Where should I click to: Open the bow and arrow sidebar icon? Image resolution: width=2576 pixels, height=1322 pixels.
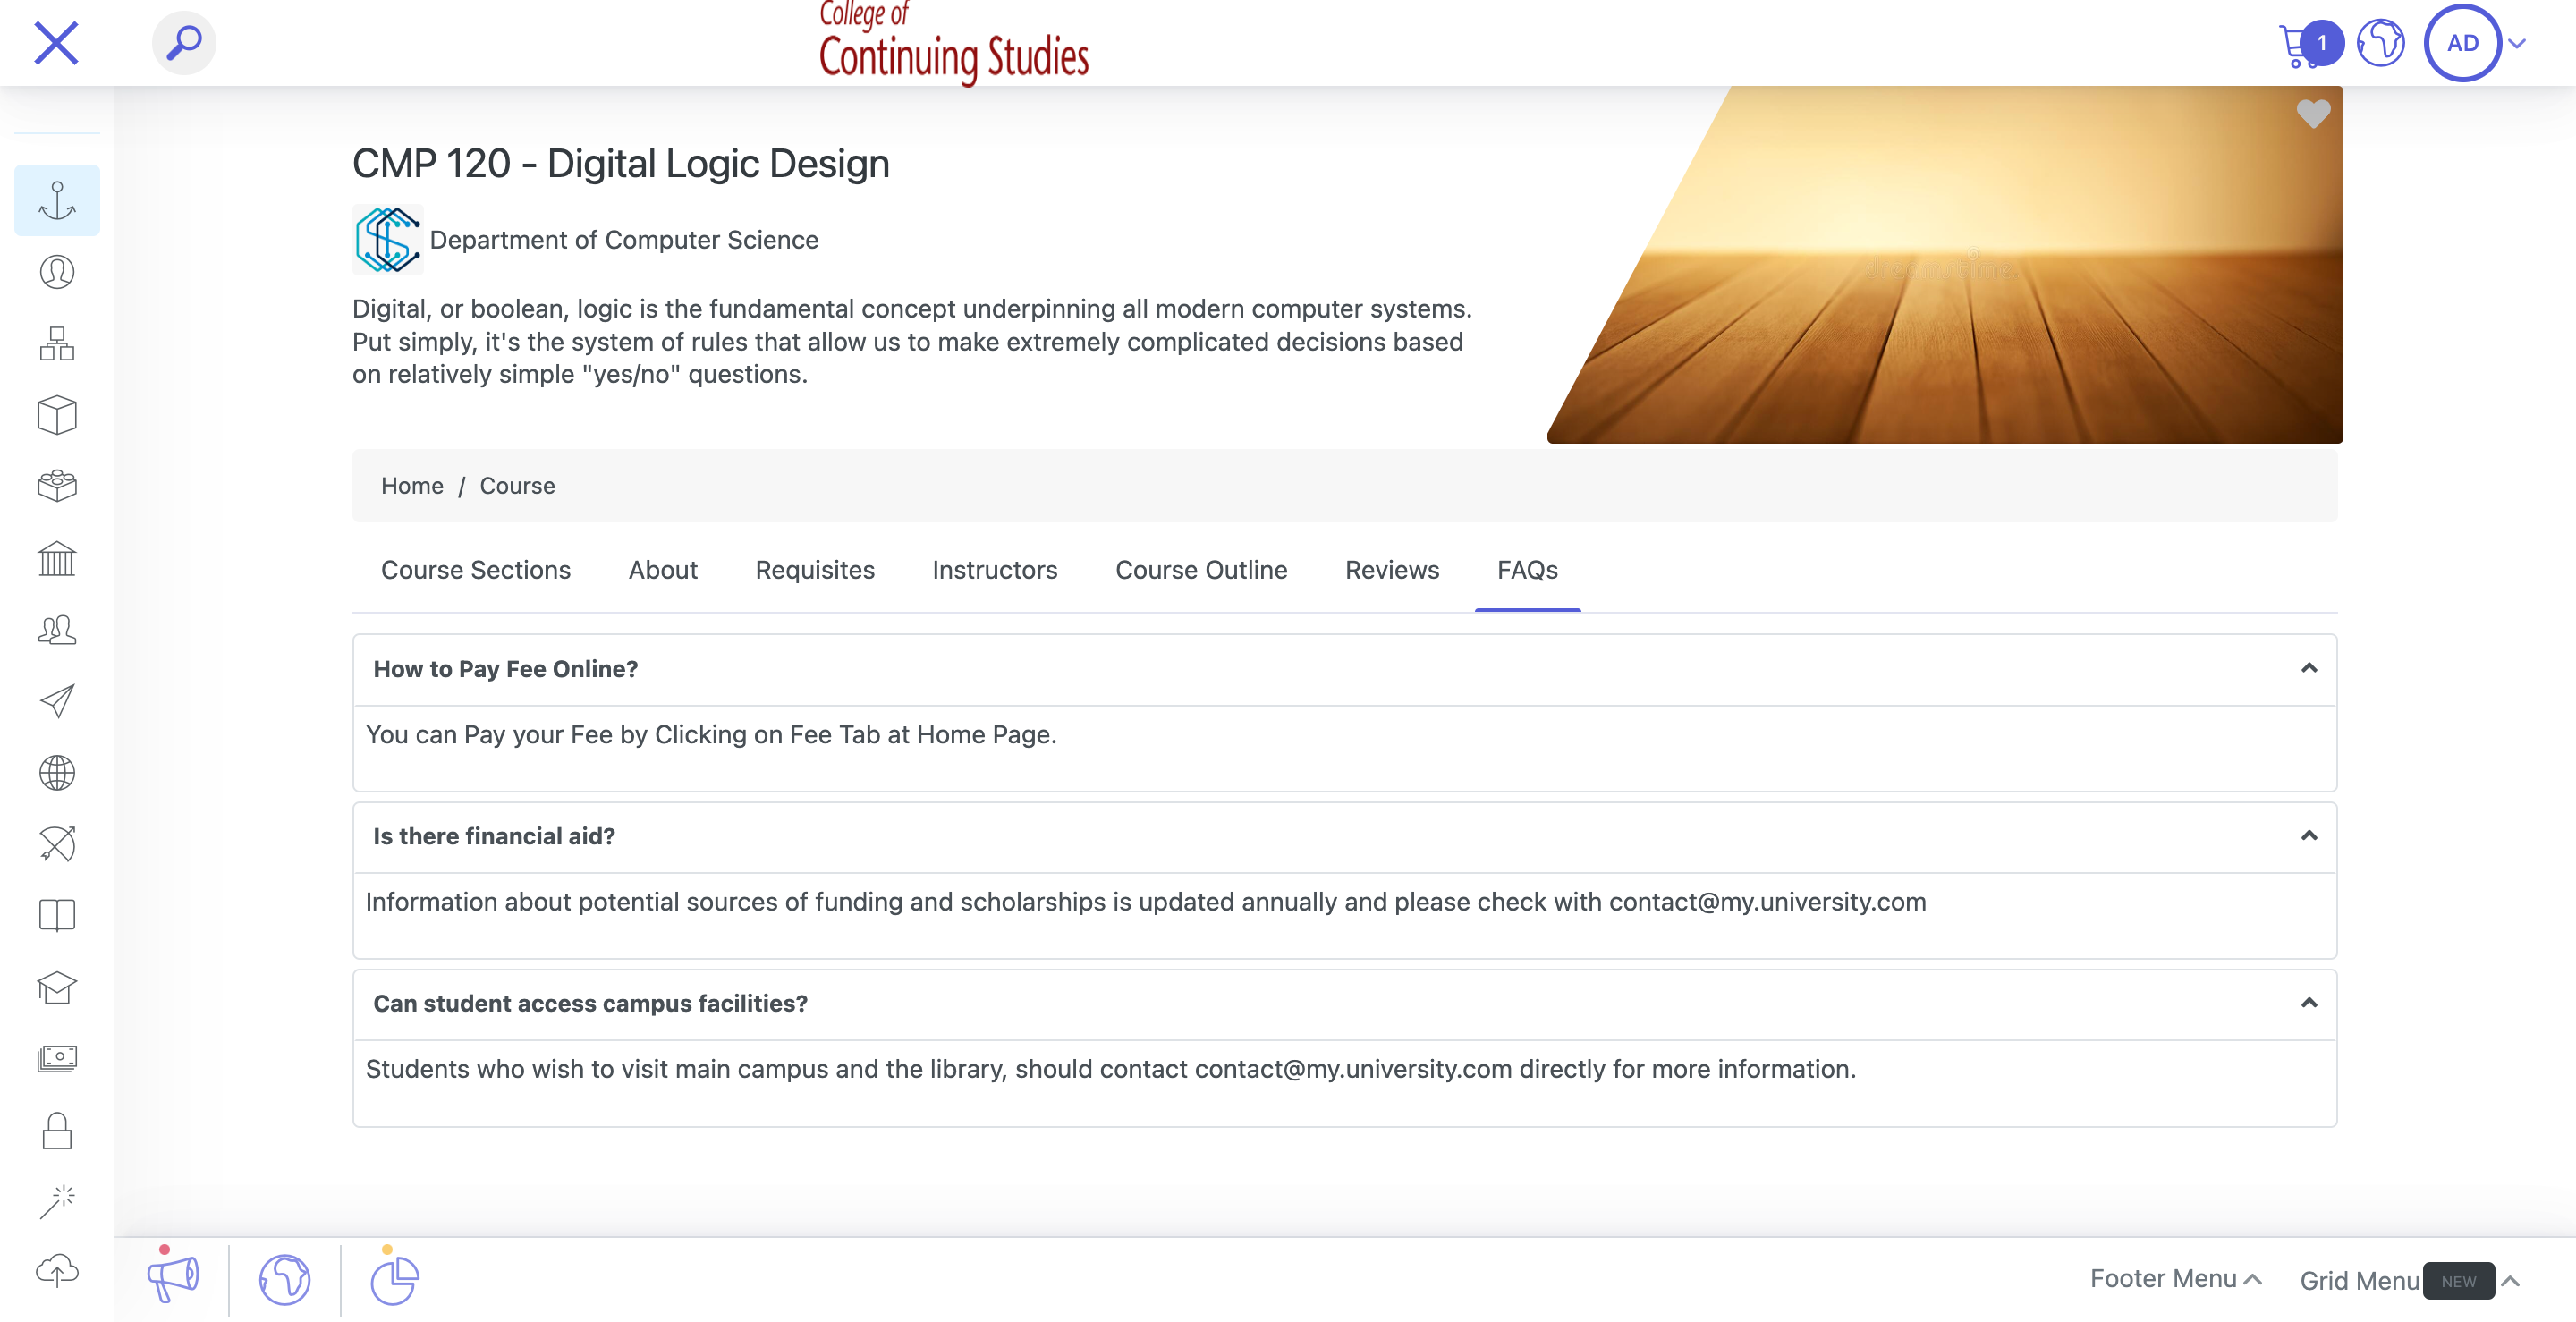[57, 844]
